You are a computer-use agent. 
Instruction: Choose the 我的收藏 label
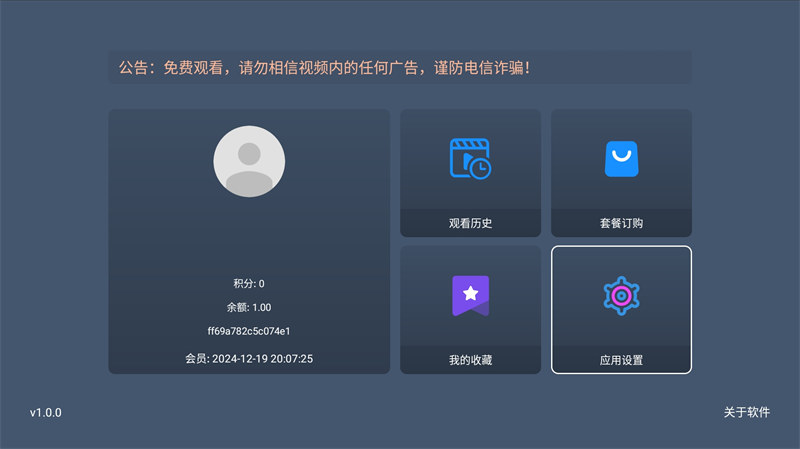[470, 360]
